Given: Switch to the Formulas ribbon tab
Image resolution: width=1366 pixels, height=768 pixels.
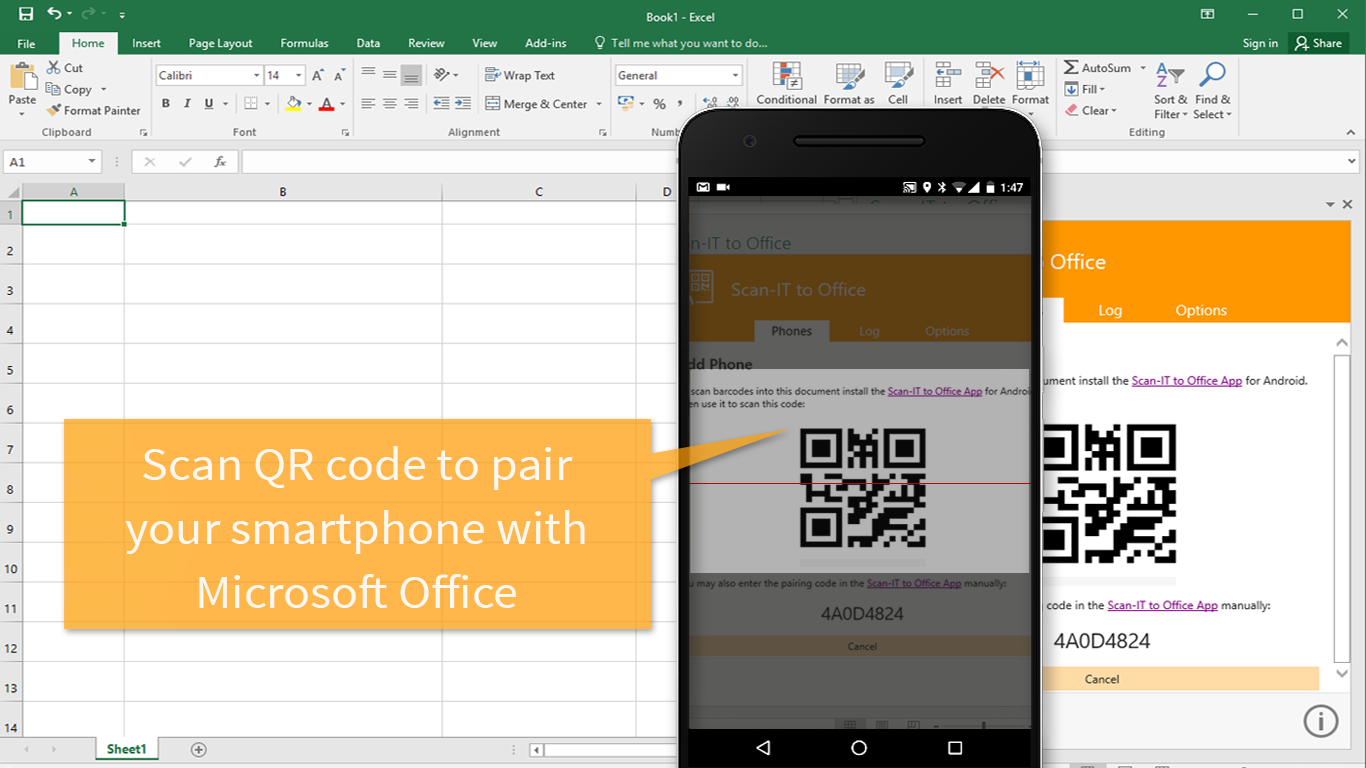Looking at the screenshot, I should click(304, 43).
